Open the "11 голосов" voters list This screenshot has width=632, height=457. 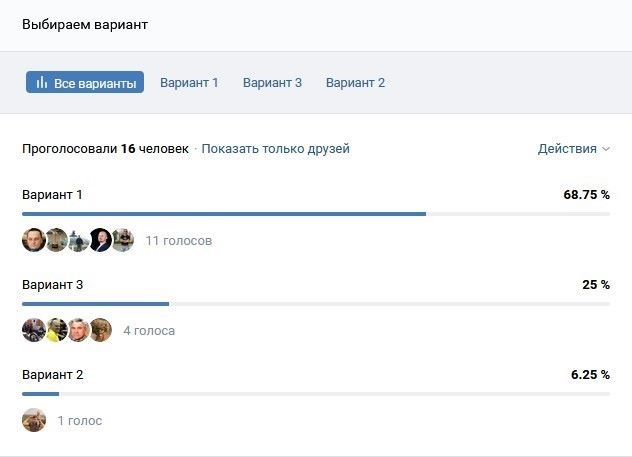coord(178,241)
